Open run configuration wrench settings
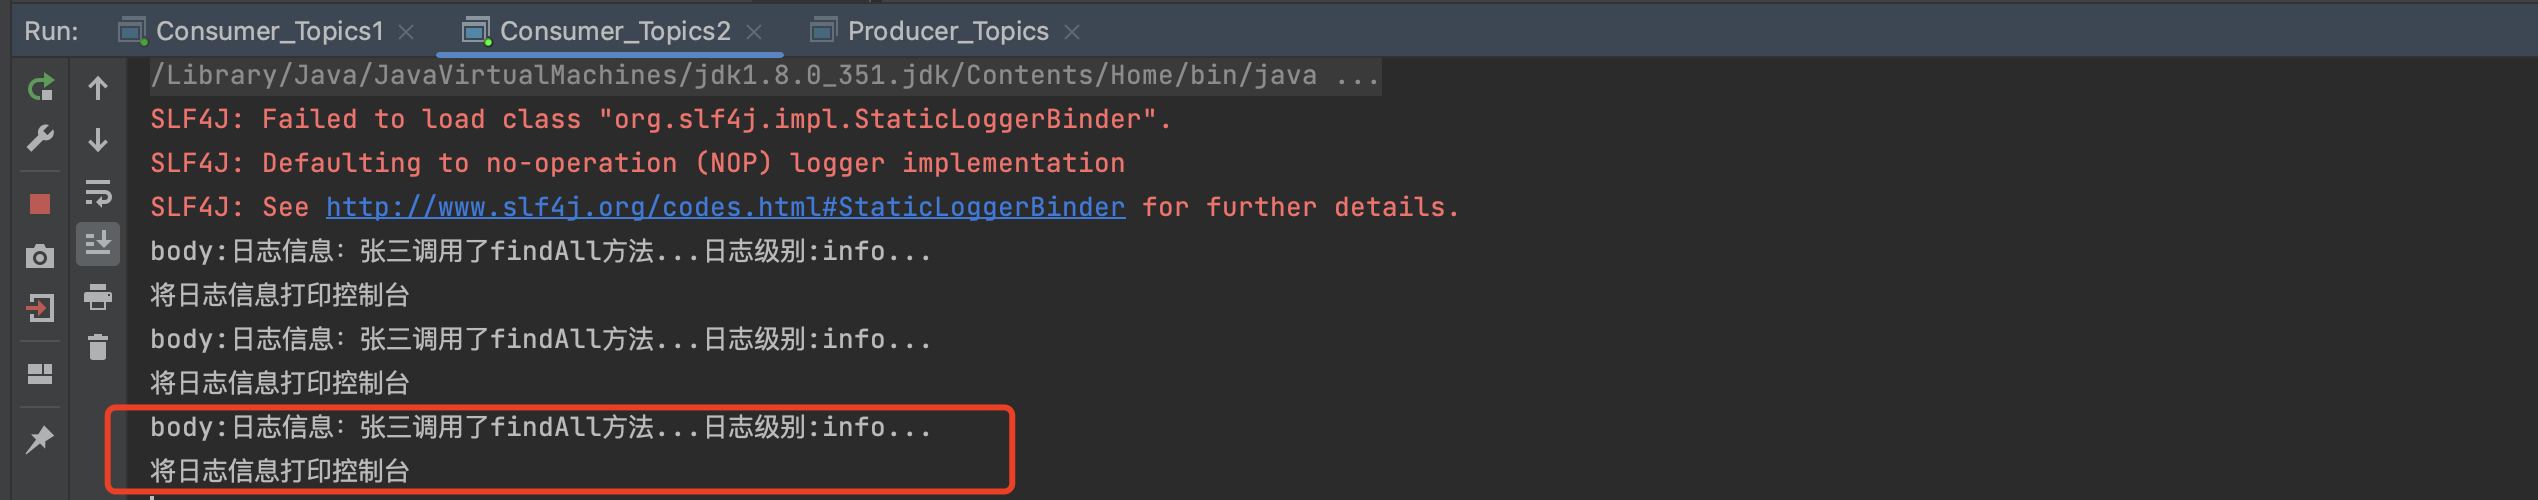 [40, 138]
